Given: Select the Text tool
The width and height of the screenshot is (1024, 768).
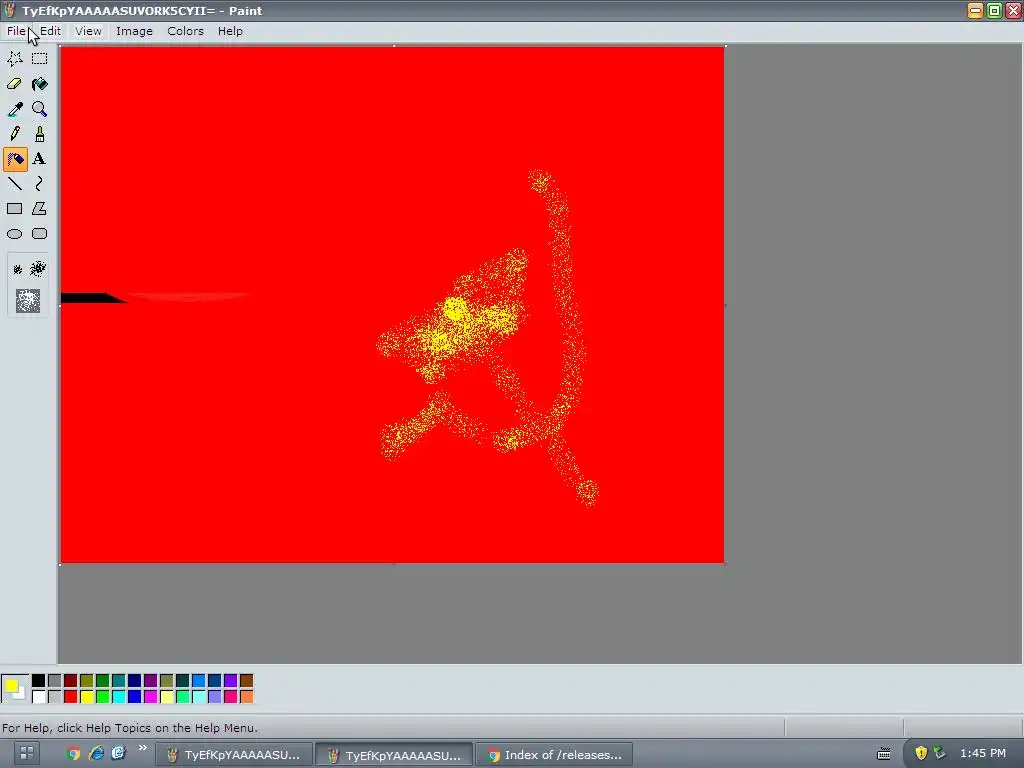Looking at the screenshot, I should click(x=40, y=159).
